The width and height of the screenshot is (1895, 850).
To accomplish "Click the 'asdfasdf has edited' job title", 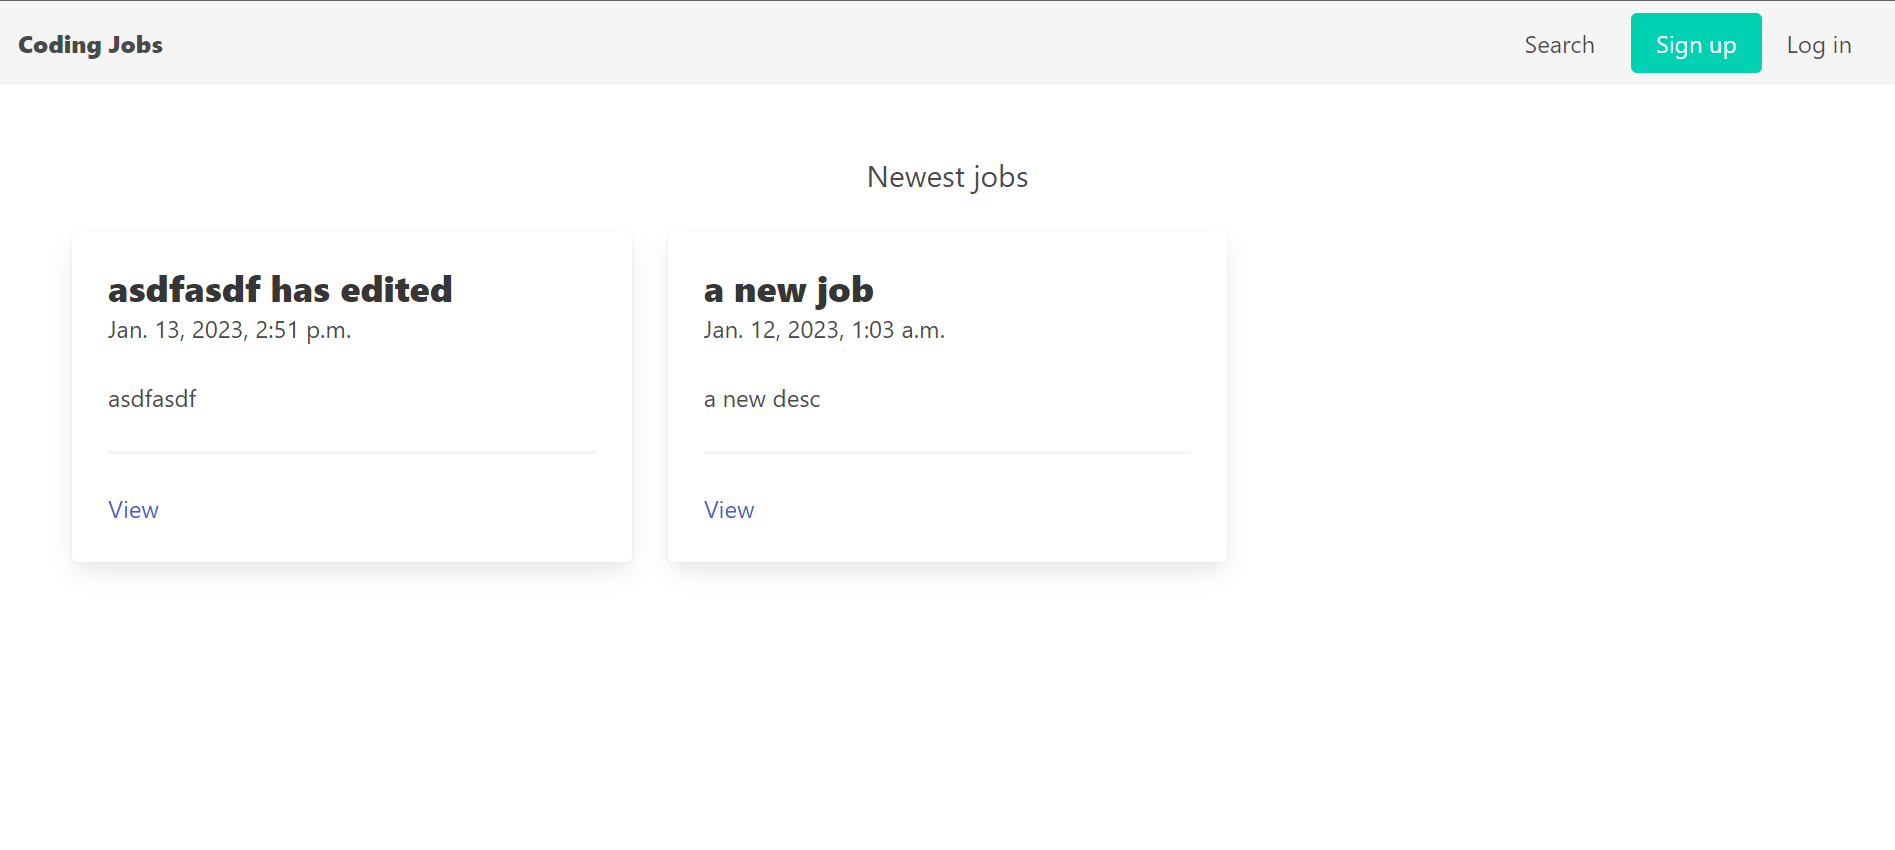I will pos(280,290).
